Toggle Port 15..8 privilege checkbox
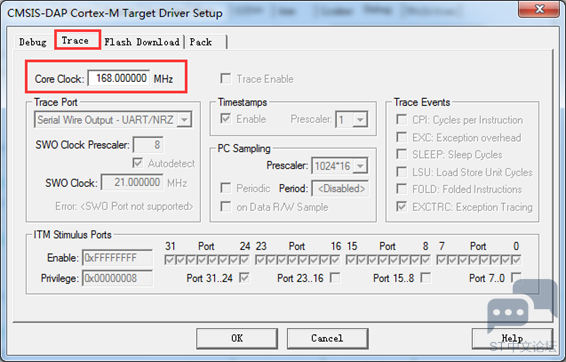Viewport: 566px width, 362px height. pos(426,278)
